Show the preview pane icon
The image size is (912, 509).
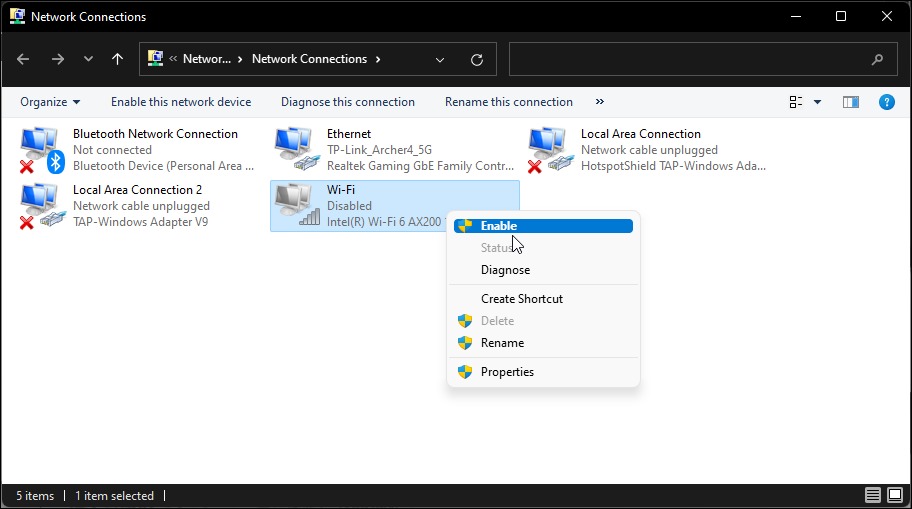851,102
